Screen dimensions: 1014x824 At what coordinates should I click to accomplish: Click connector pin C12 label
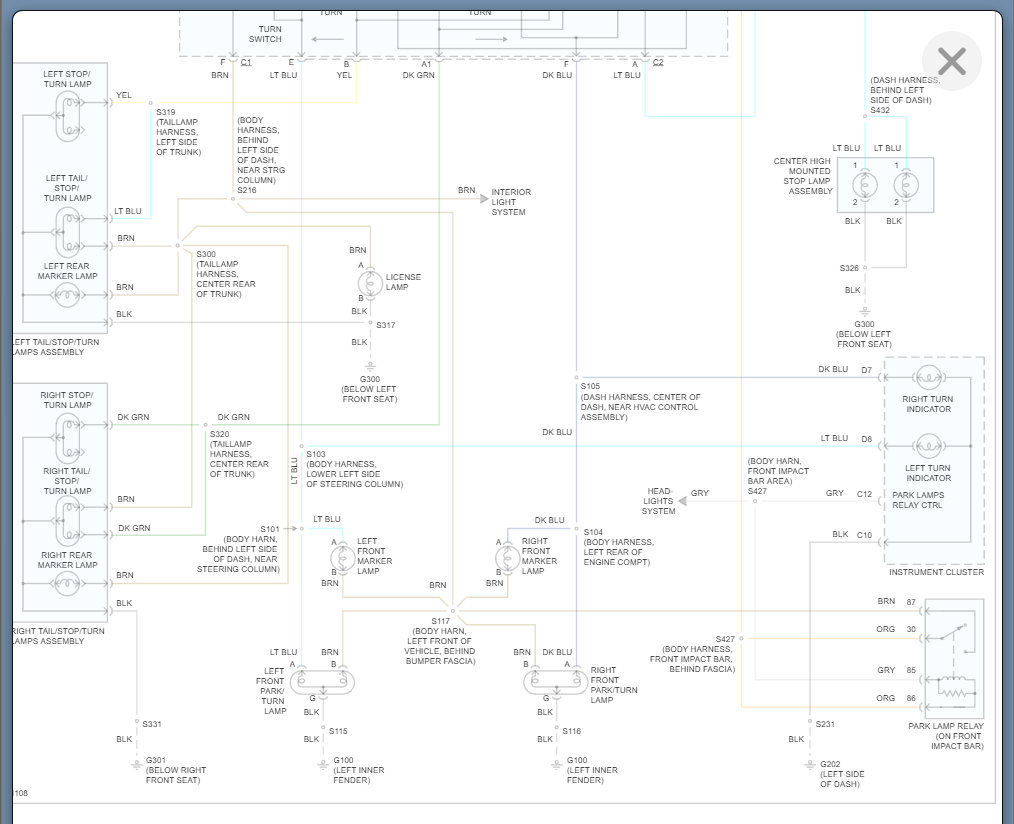pyautogui.click(x=865, y=493)
